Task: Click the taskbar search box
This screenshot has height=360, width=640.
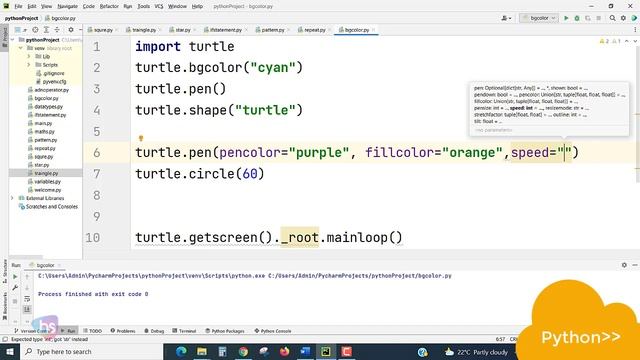Action: pos(91,351)
